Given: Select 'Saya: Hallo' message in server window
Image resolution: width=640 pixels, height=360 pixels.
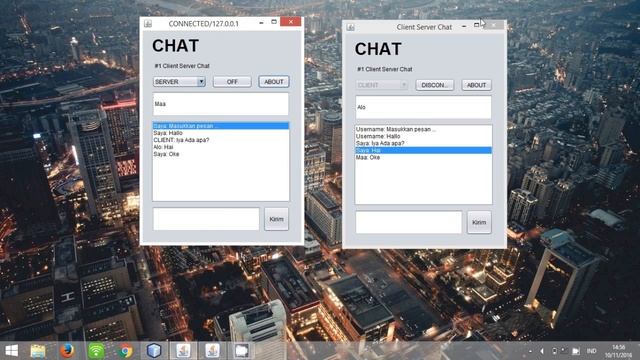Looking at the screenshot, I should point(221,133).
